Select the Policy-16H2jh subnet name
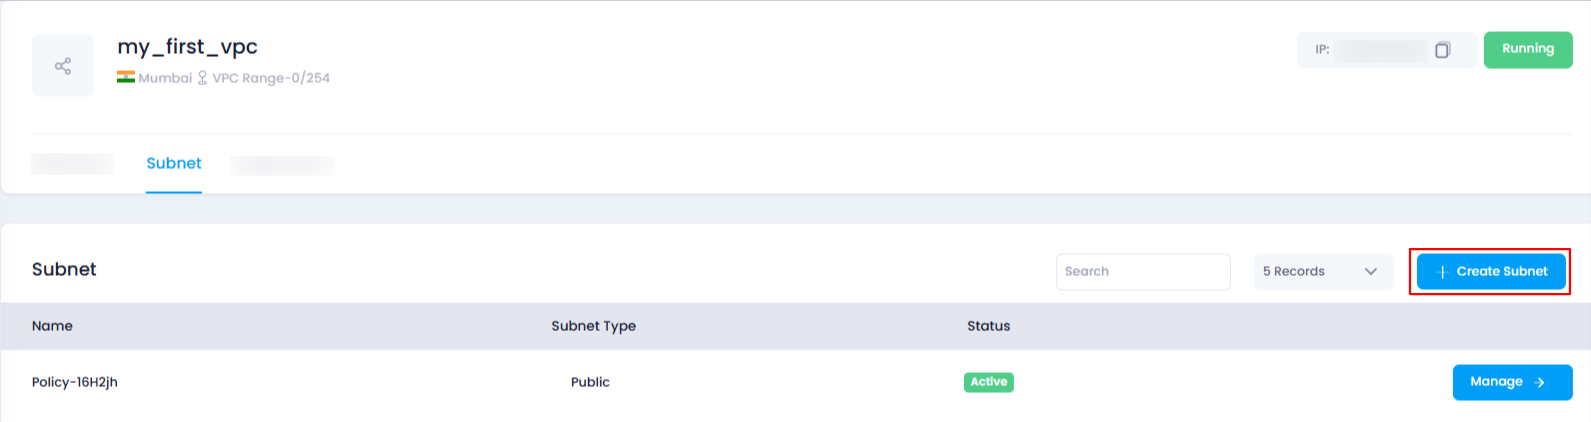 pos(75,382)
